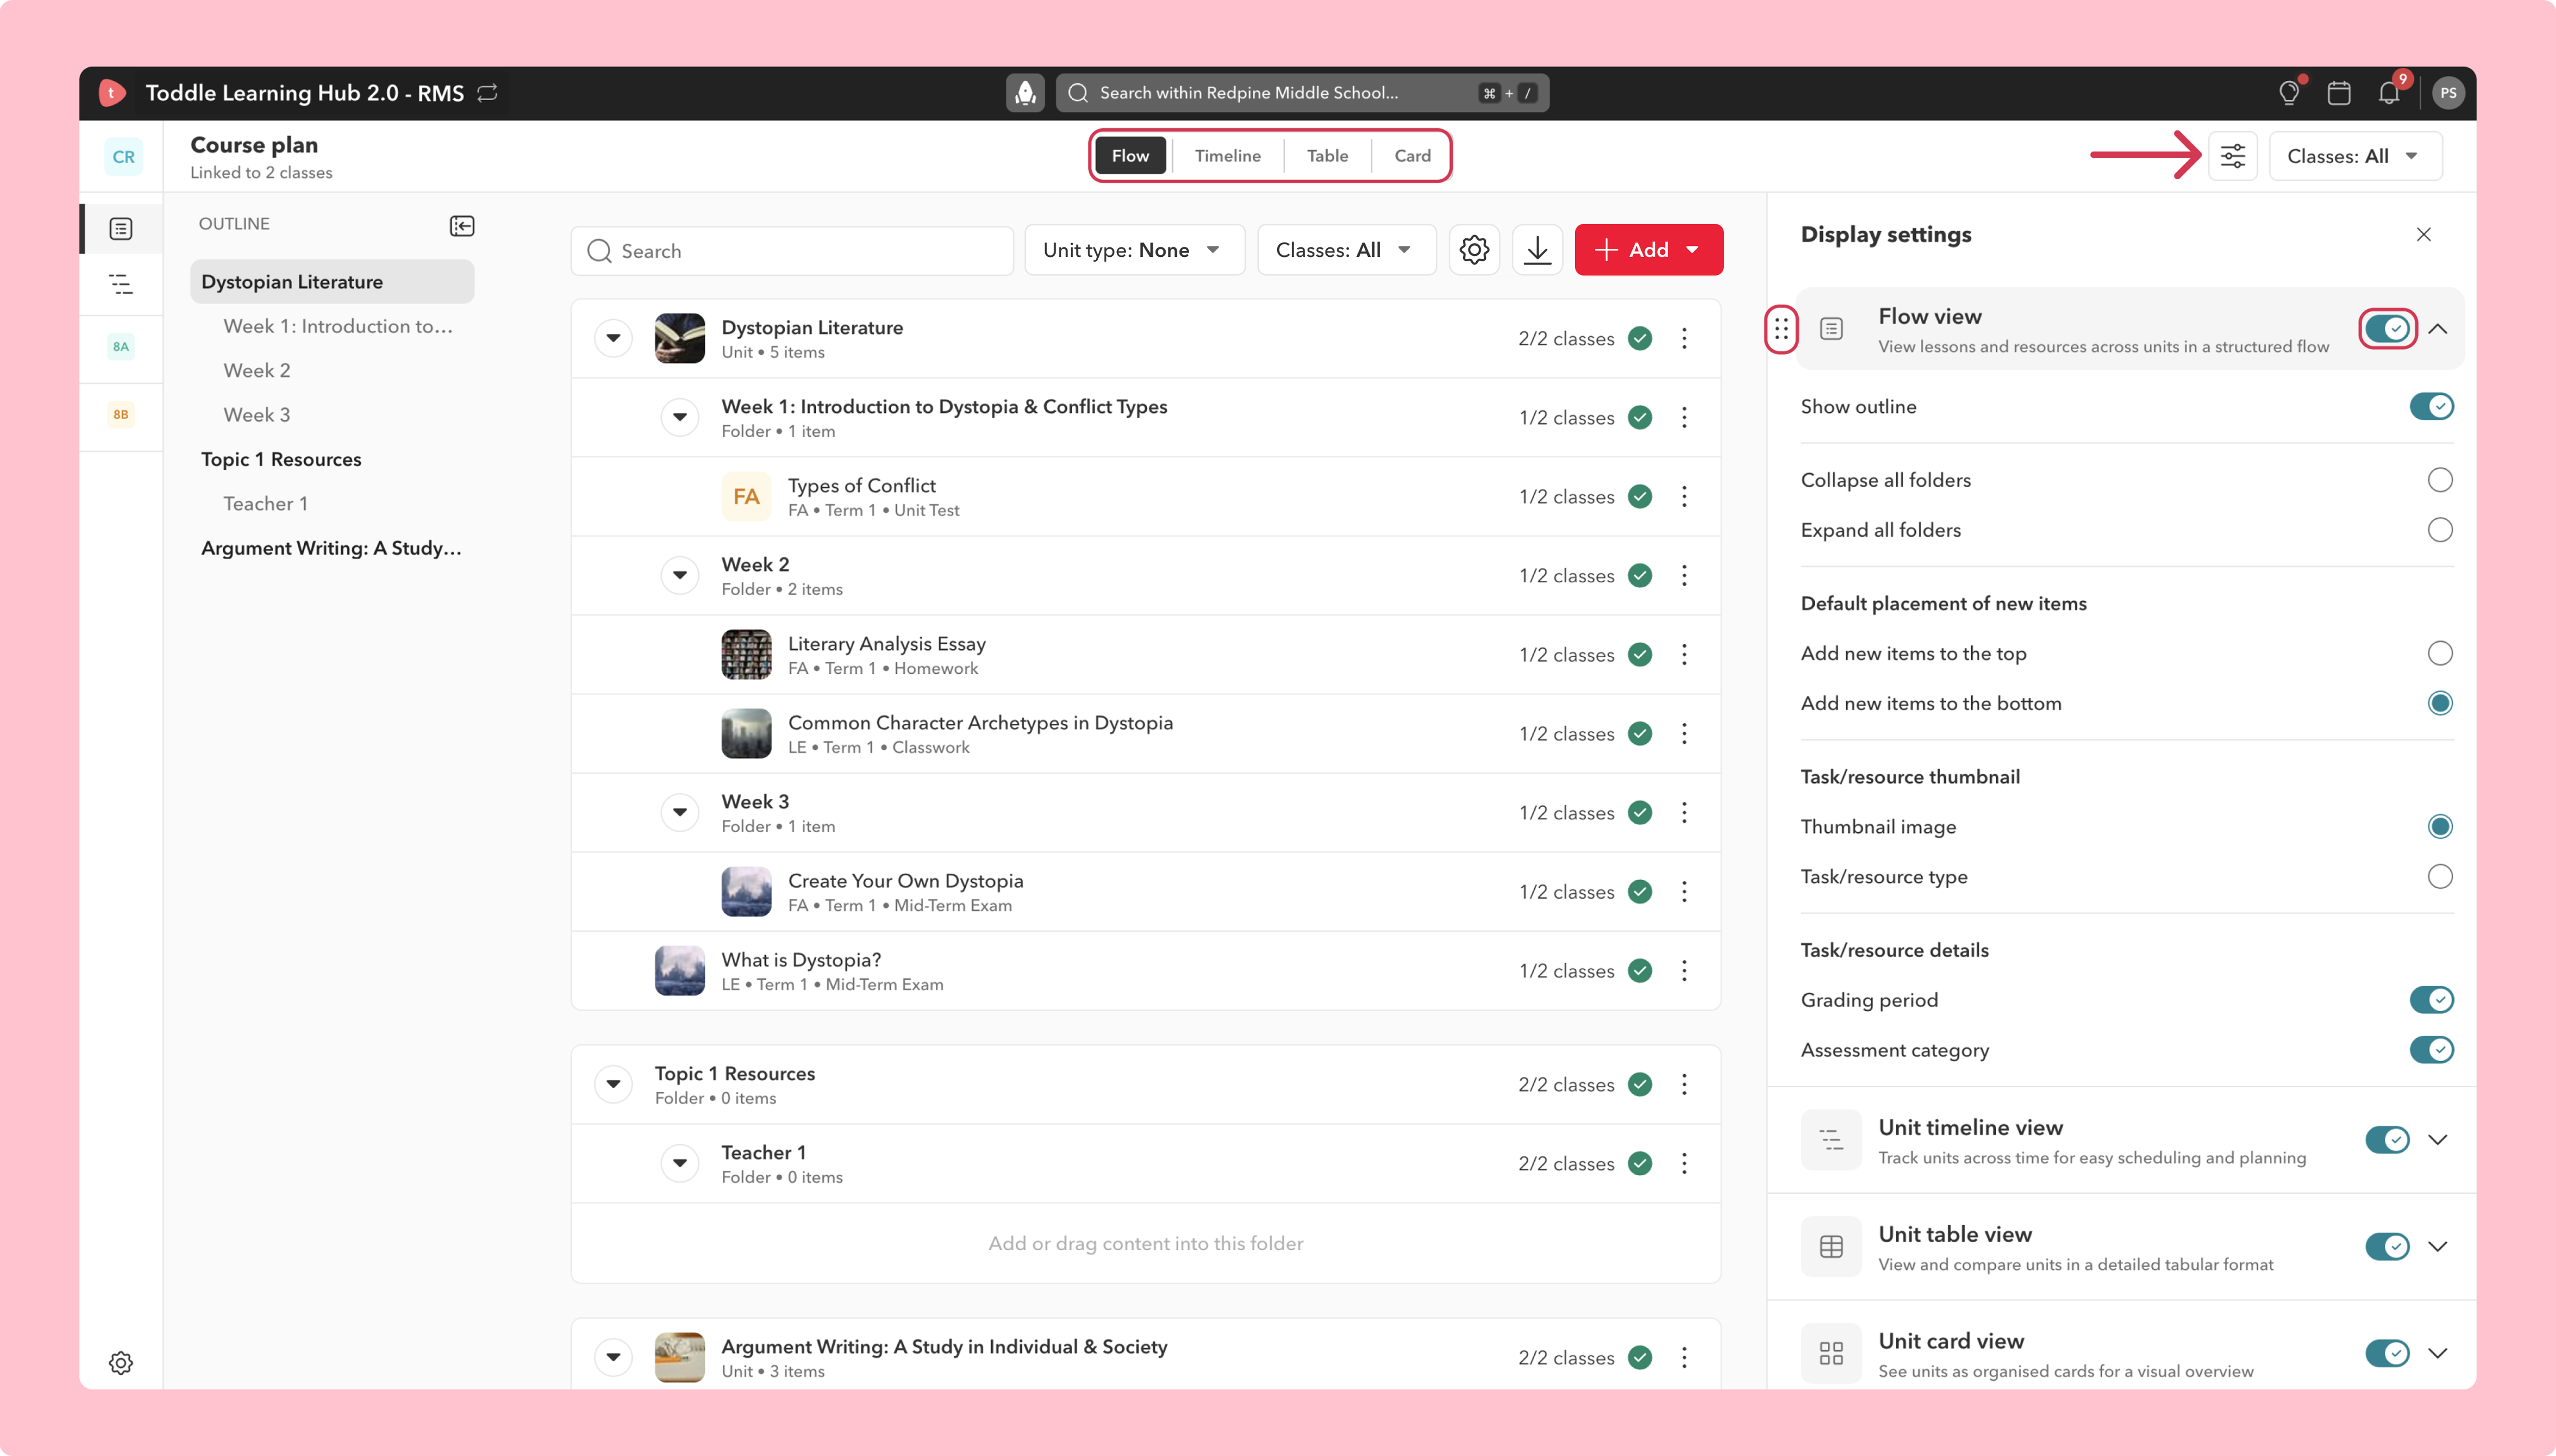The image size is (2556, 1456).
Task: Go to Week 3 in outline
Action: [x=257, y=415]
